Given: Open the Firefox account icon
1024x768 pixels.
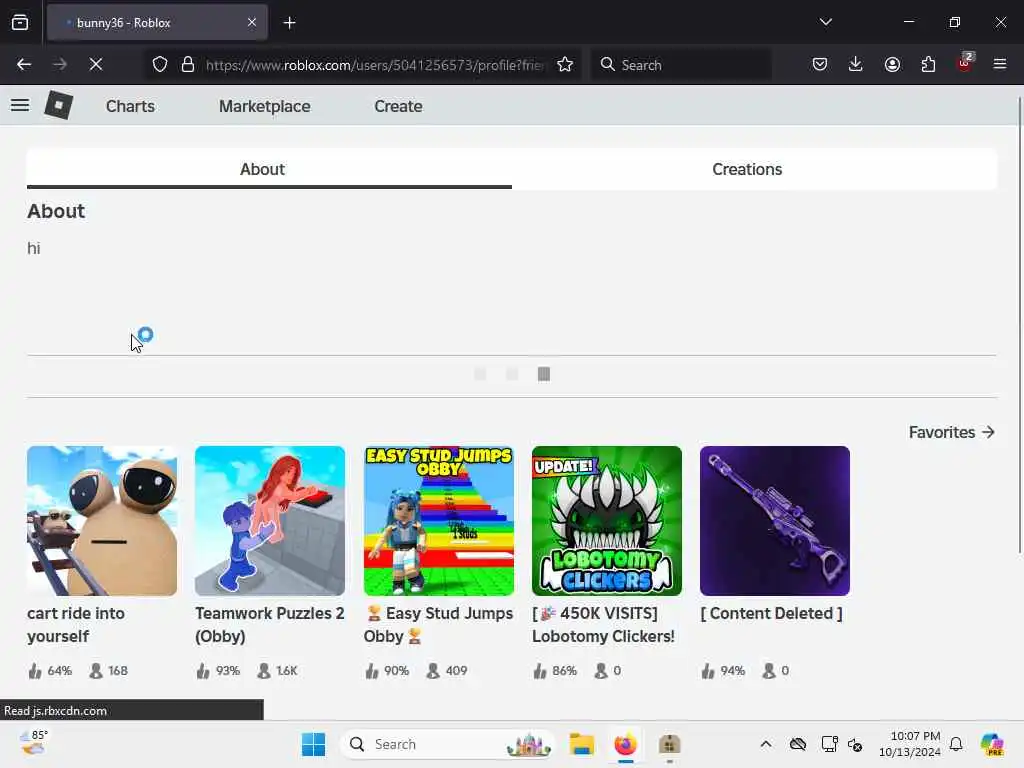Looking at the screenshot, I should [x=892, y=64].
